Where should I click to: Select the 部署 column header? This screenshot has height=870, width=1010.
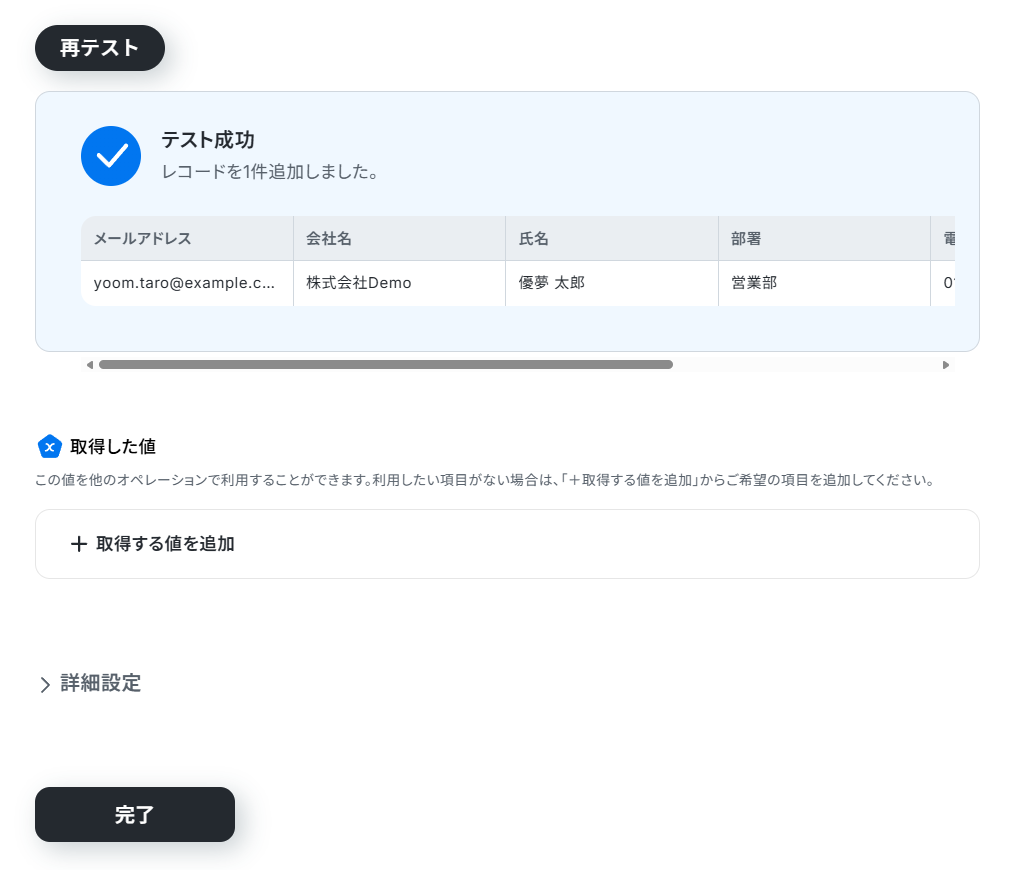point(824,239)
